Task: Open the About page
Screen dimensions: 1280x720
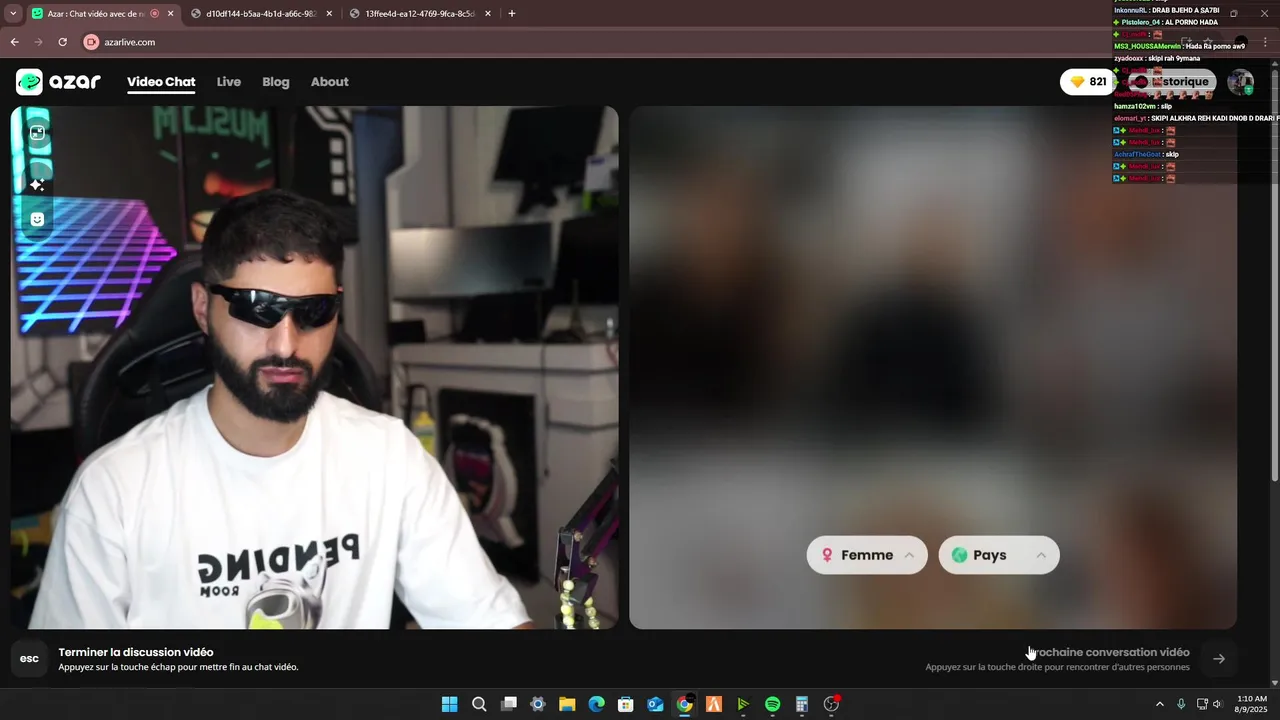Action: (330, 82)
